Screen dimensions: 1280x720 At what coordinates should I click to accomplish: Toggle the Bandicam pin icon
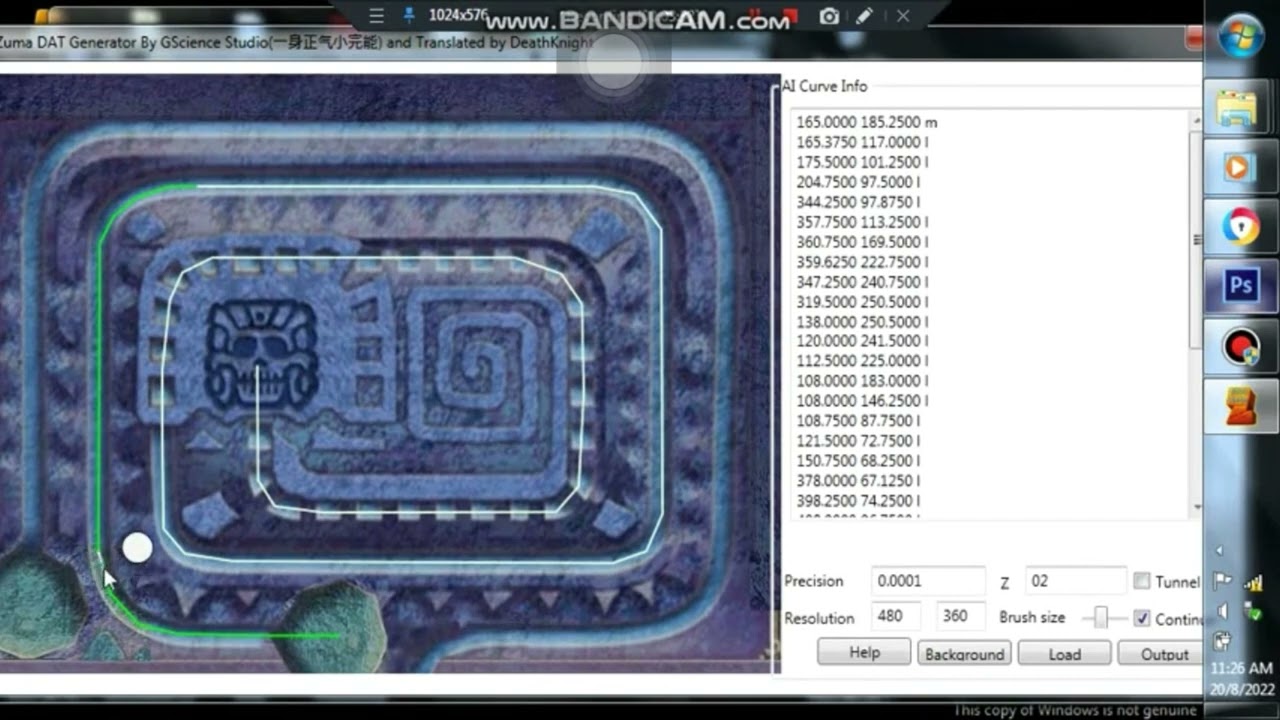tap(408, 16)
